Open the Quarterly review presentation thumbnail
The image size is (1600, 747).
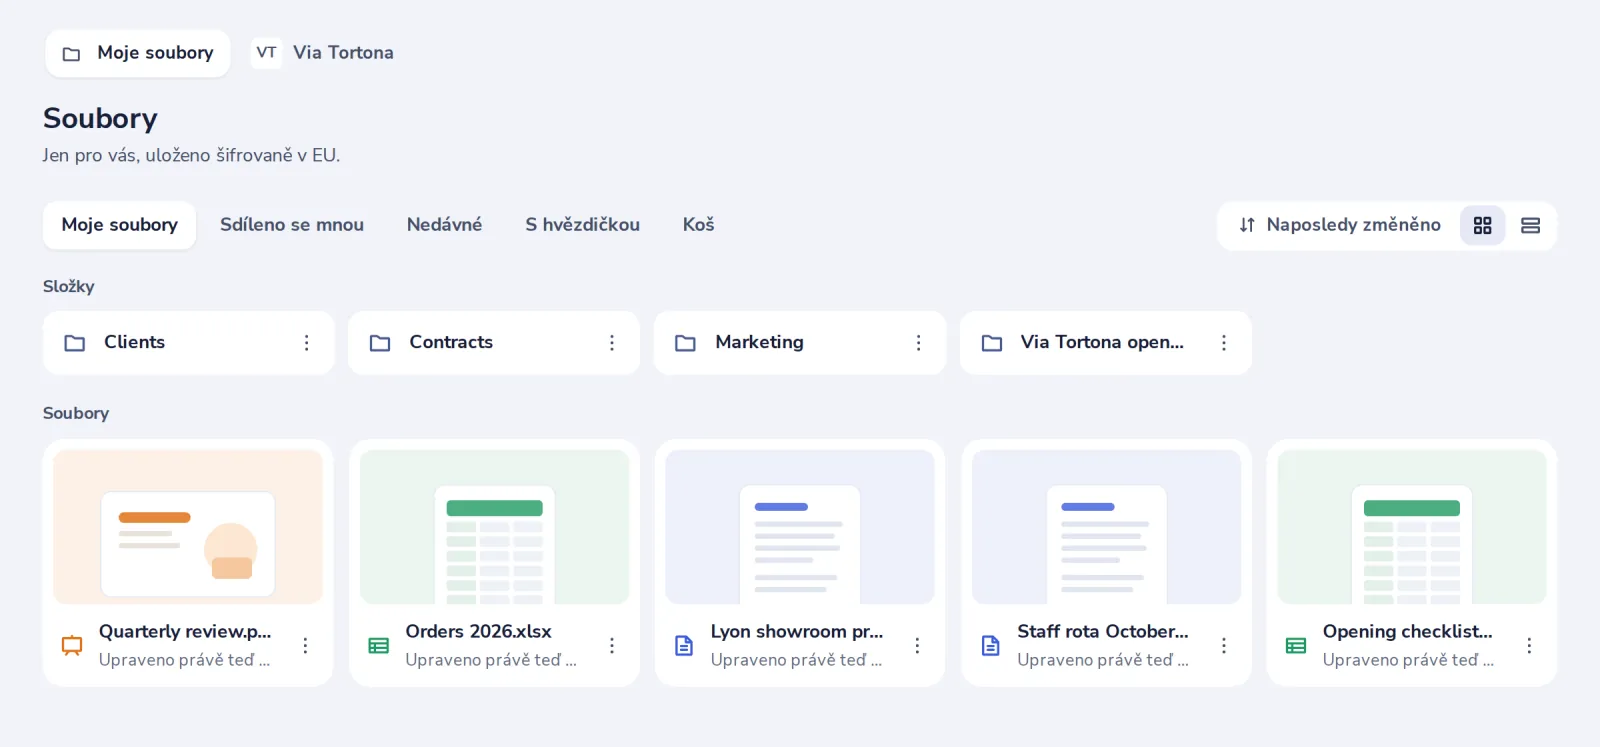point(188,527)
